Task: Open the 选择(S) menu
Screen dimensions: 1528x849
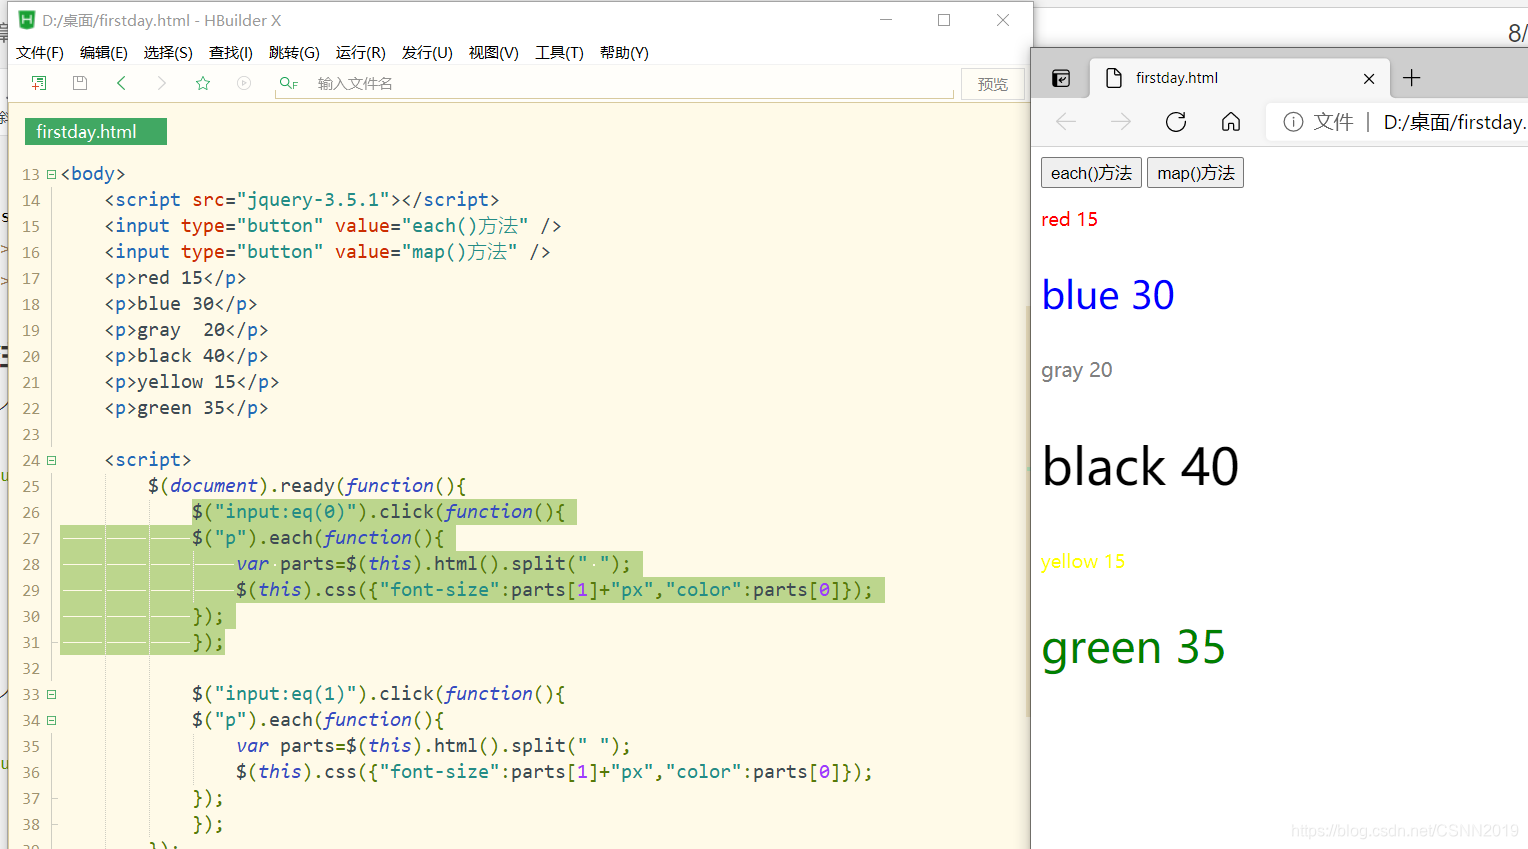Action: [168, 52]
